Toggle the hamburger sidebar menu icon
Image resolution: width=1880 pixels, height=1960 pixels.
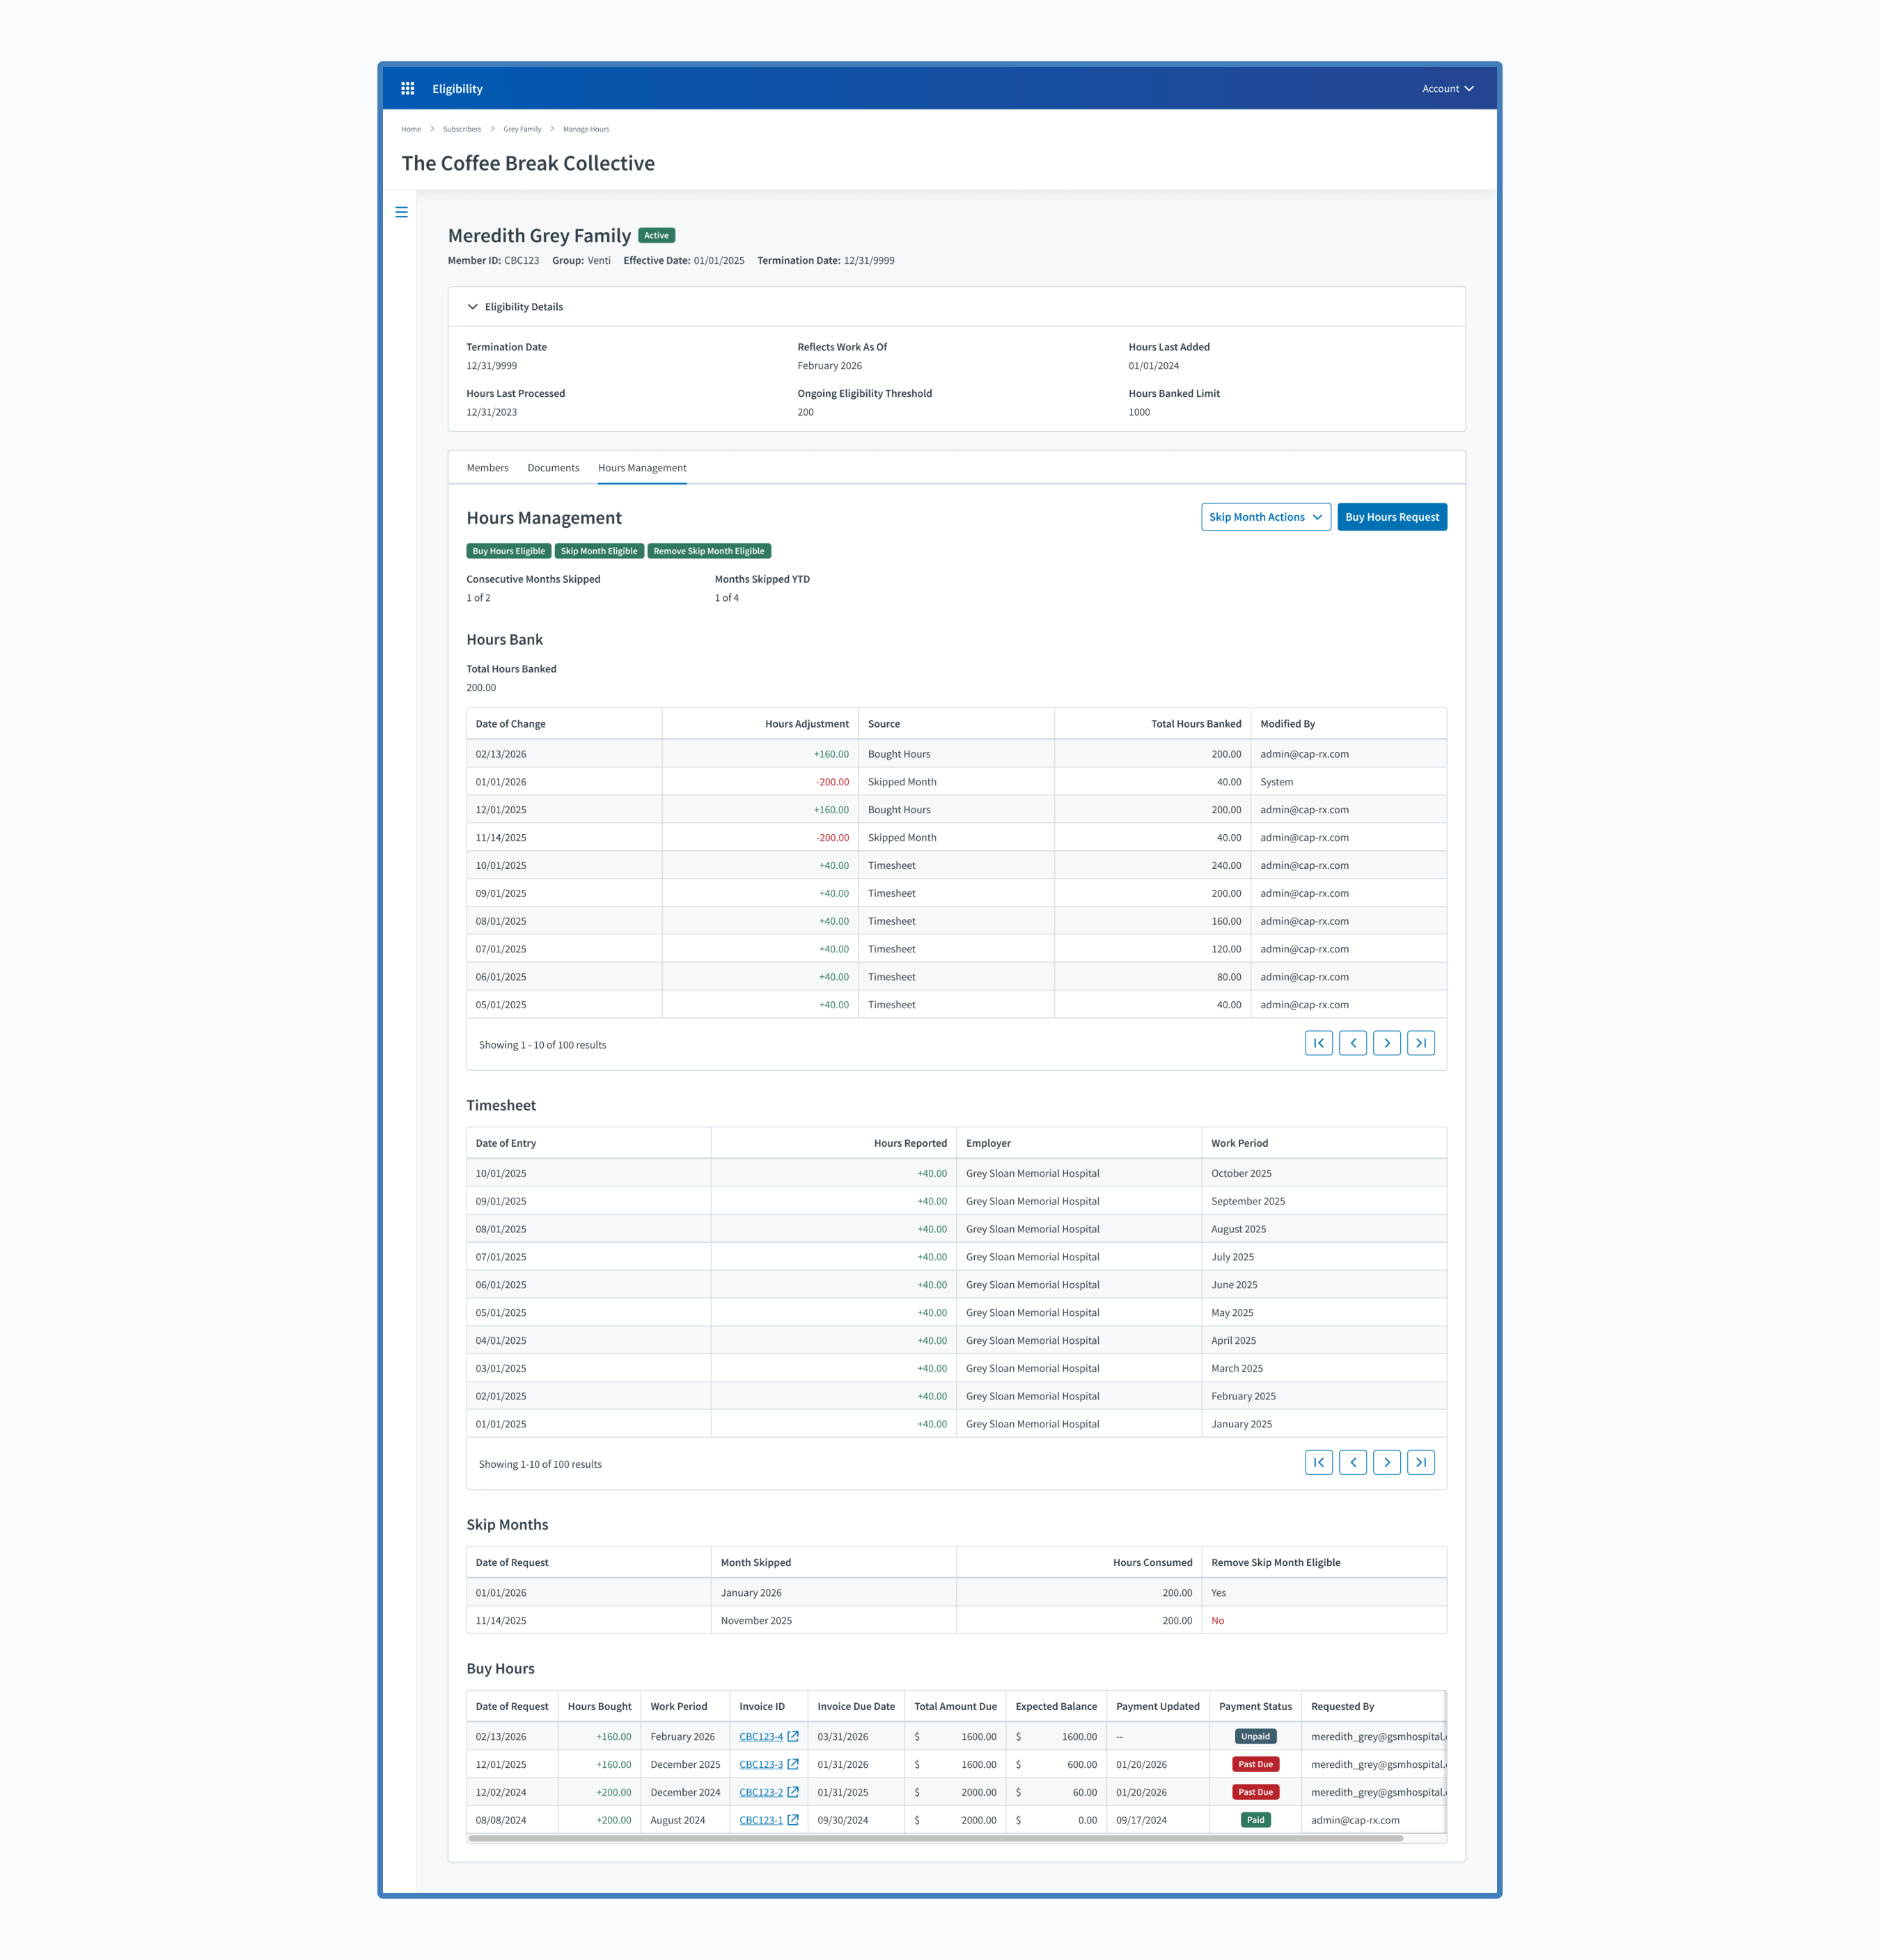click(x=401, y=212)
